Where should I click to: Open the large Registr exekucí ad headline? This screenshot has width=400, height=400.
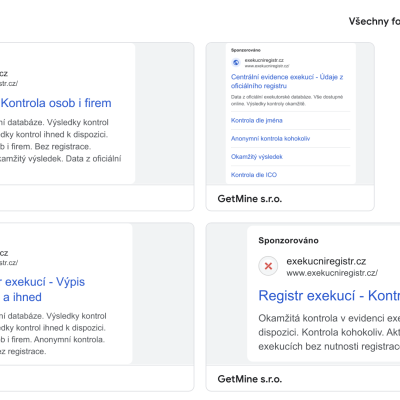pos(329,296)
